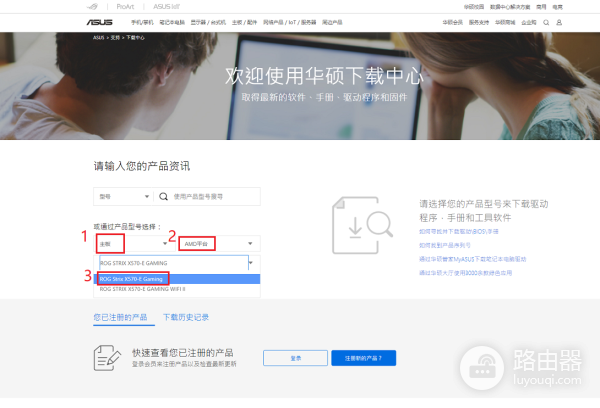Click the 登录 login button
Screen dimensions: 600x408
[x=295, y=357]
